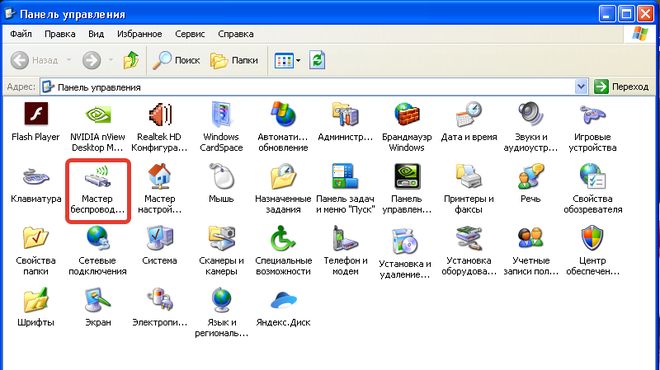Screen dimensions: 660x370
Task: Toggle the Папки folders pane
Action: click(234, 61)
